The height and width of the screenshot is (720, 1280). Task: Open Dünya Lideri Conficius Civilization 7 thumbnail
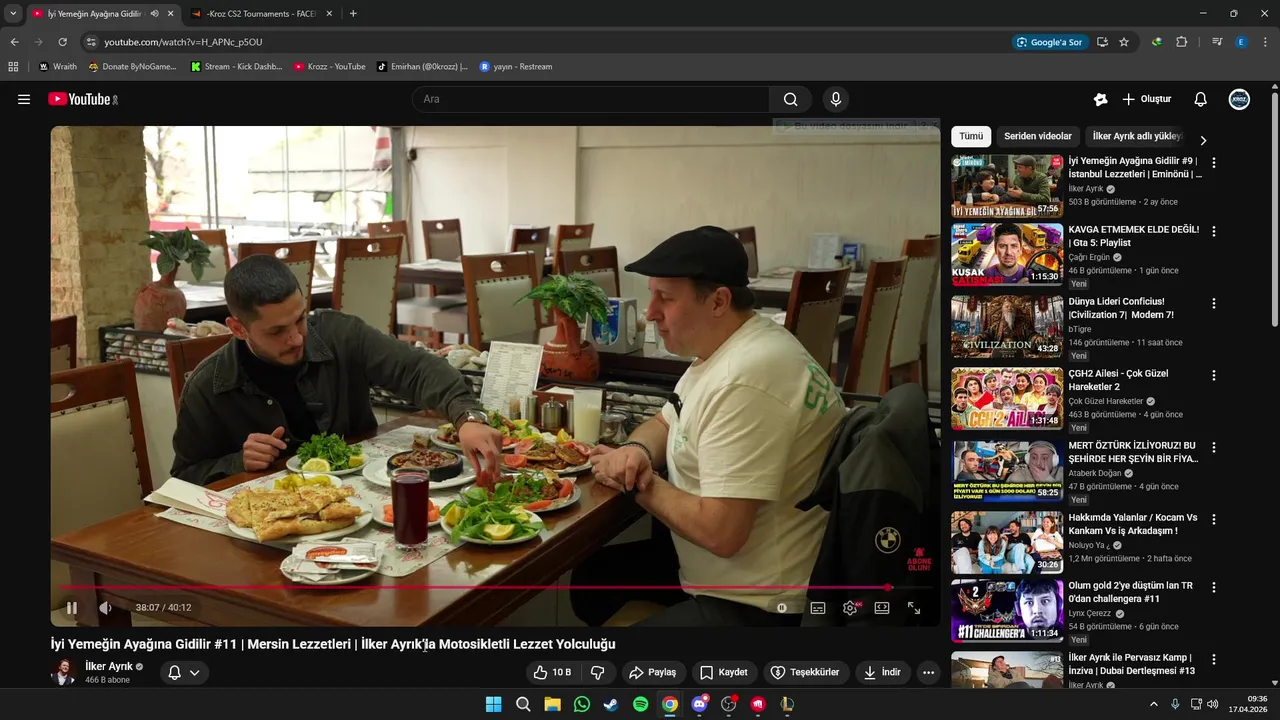1007,327
